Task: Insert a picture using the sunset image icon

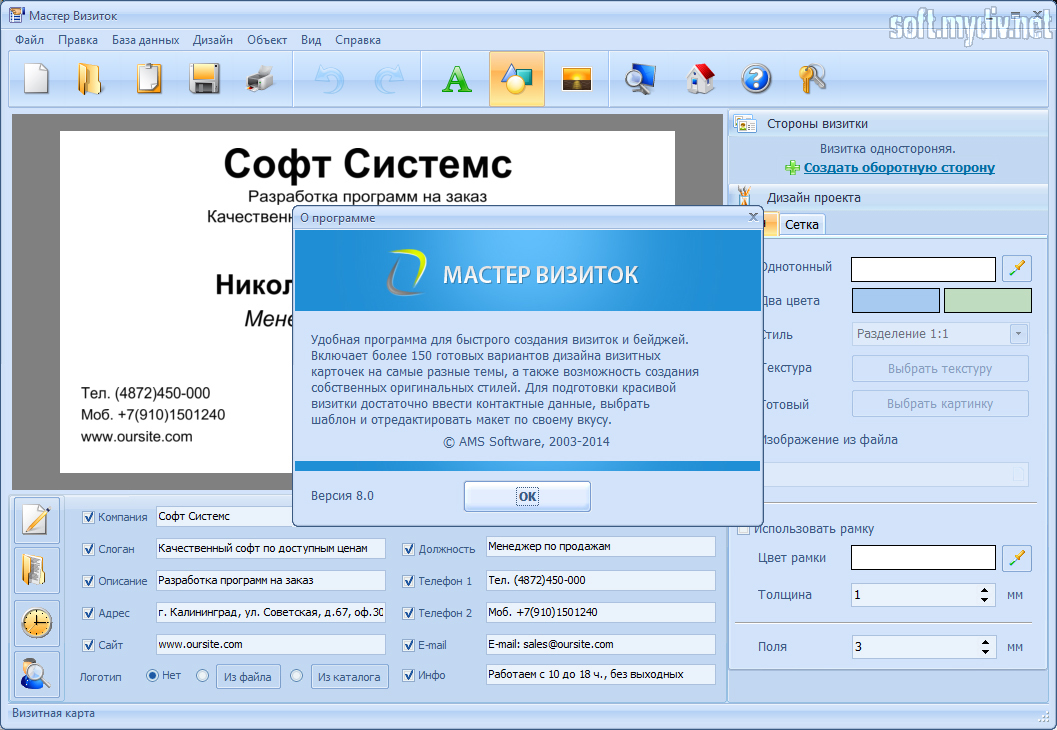Action: coord(576,79)
